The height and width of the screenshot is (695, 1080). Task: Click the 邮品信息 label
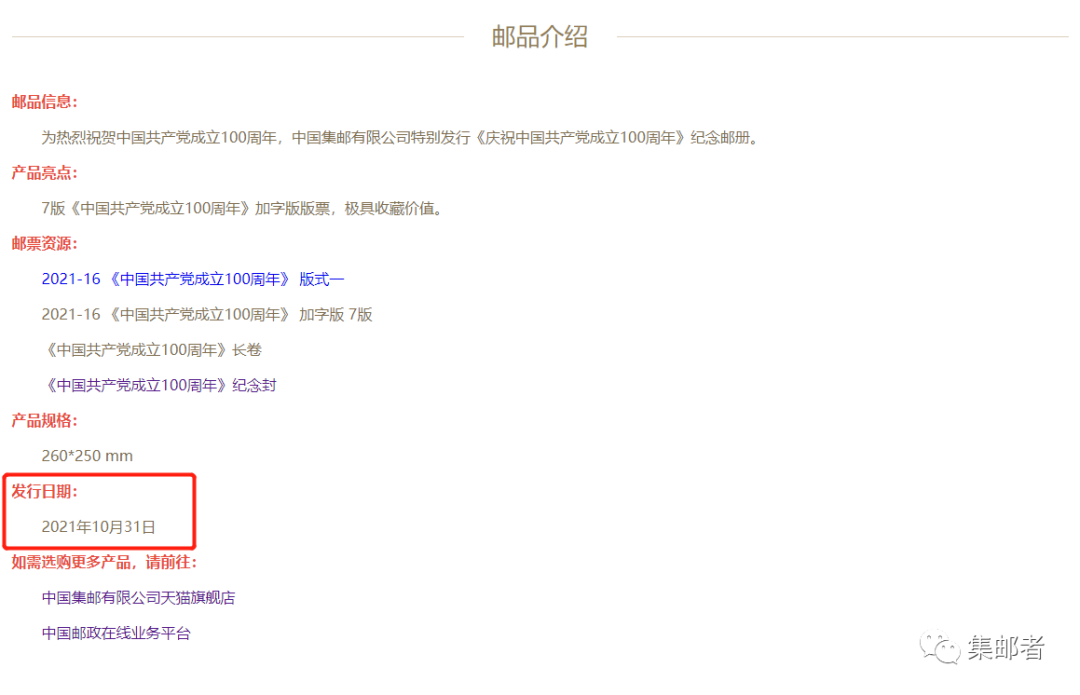coord(45,102)
